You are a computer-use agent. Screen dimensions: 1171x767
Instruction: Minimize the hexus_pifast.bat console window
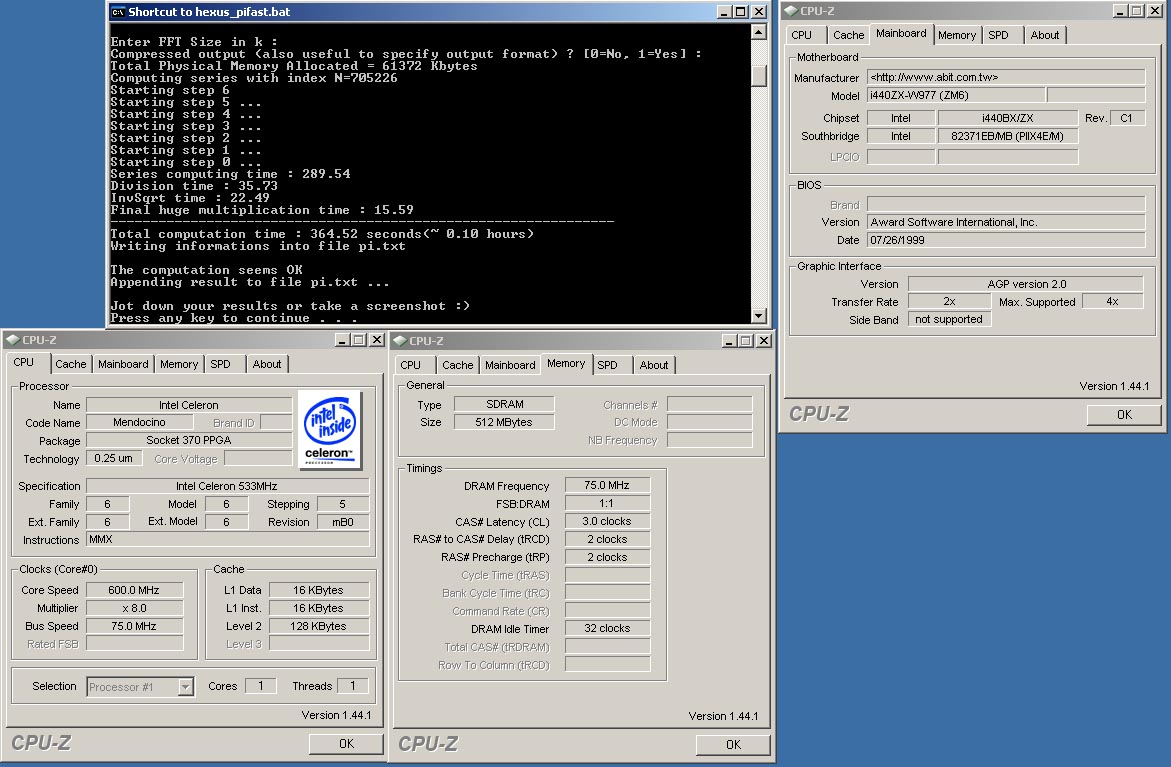coord(724,12)
